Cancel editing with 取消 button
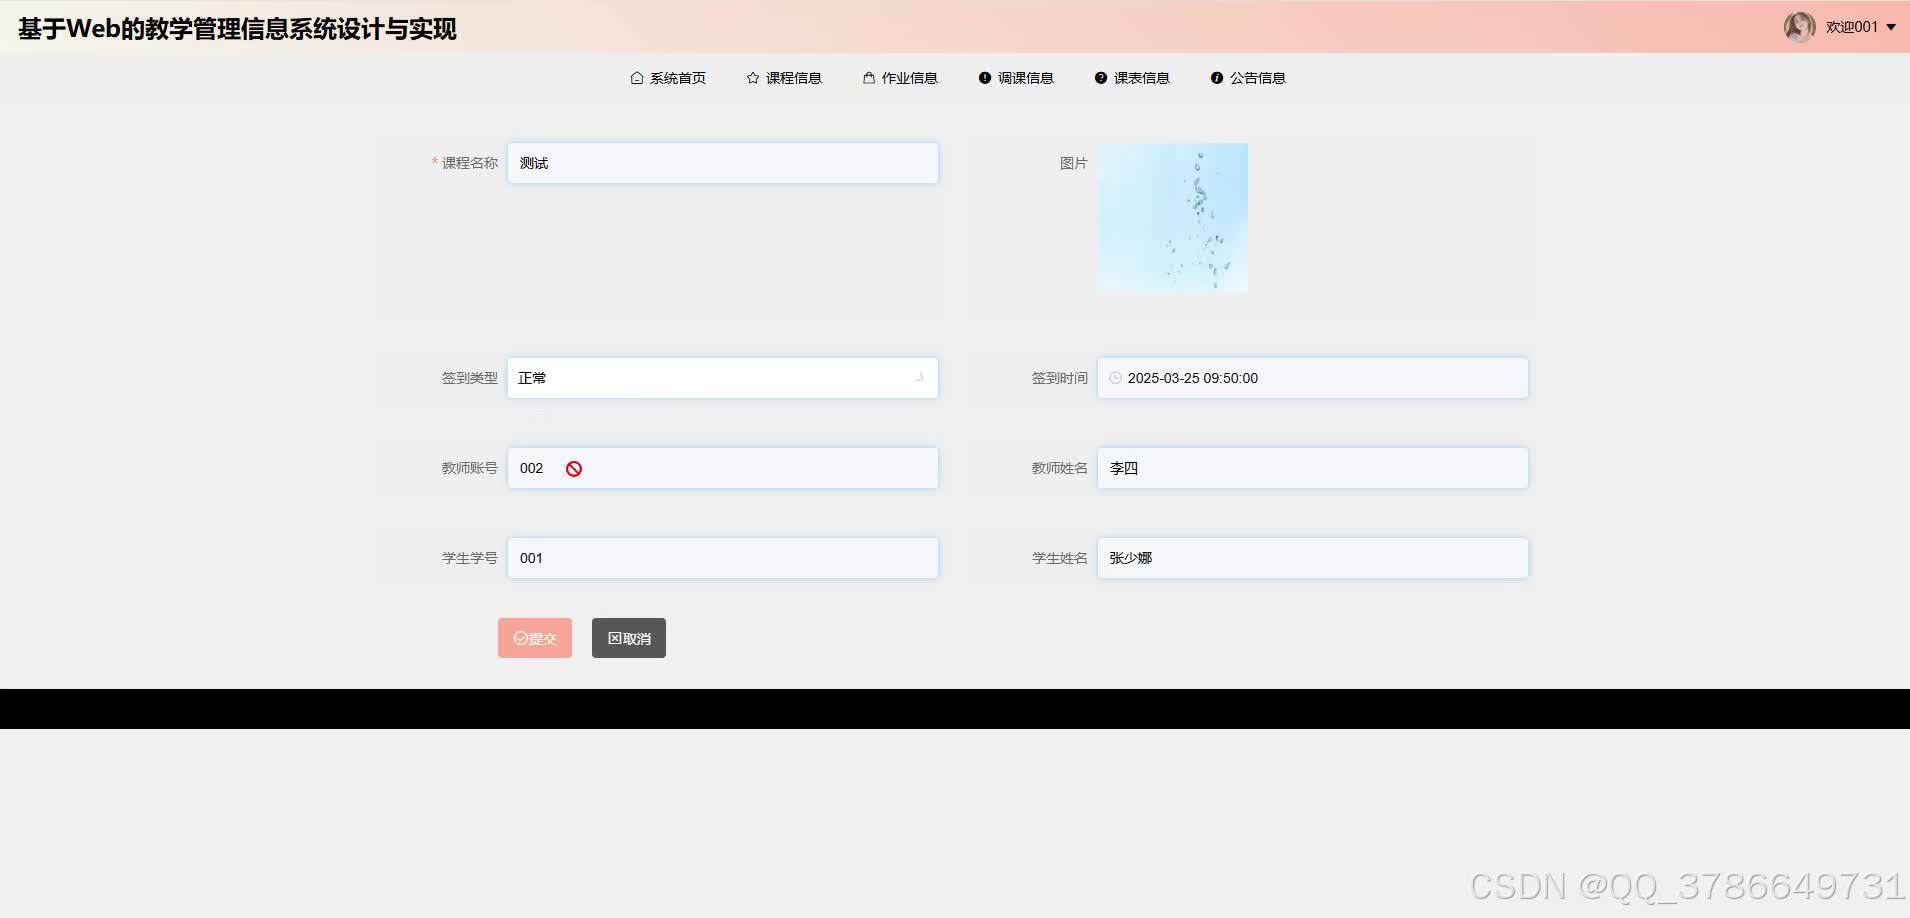The height and width of the screenshot is (918, 1910). [x=628, y=637]
